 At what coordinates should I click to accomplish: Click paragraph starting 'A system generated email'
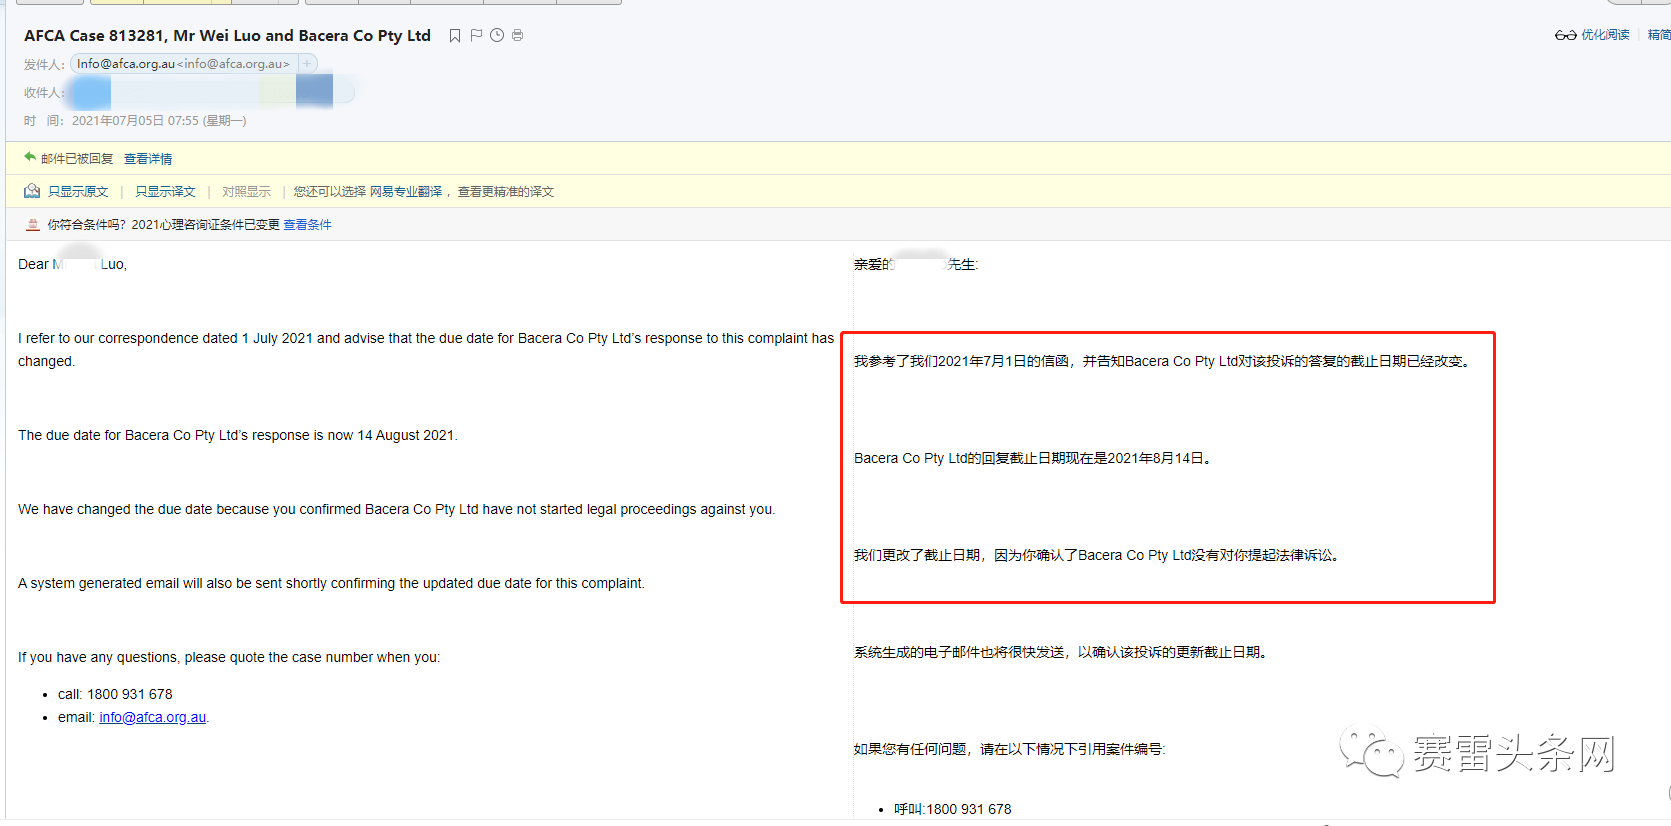click(x=331, y=583)
